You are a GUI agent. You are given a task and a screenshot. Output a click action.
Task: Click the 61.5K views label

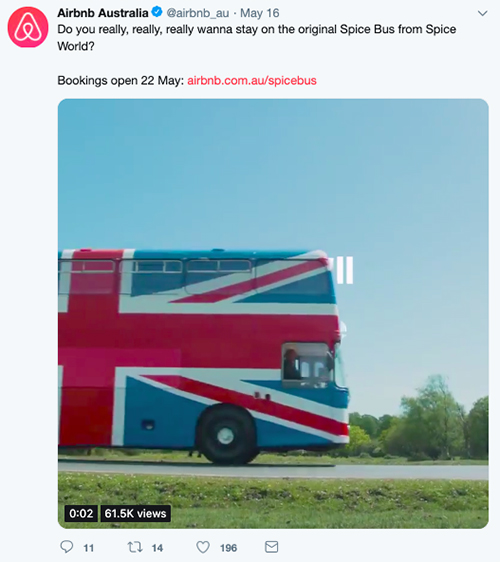pyautogui.click(x=135, y=513)
